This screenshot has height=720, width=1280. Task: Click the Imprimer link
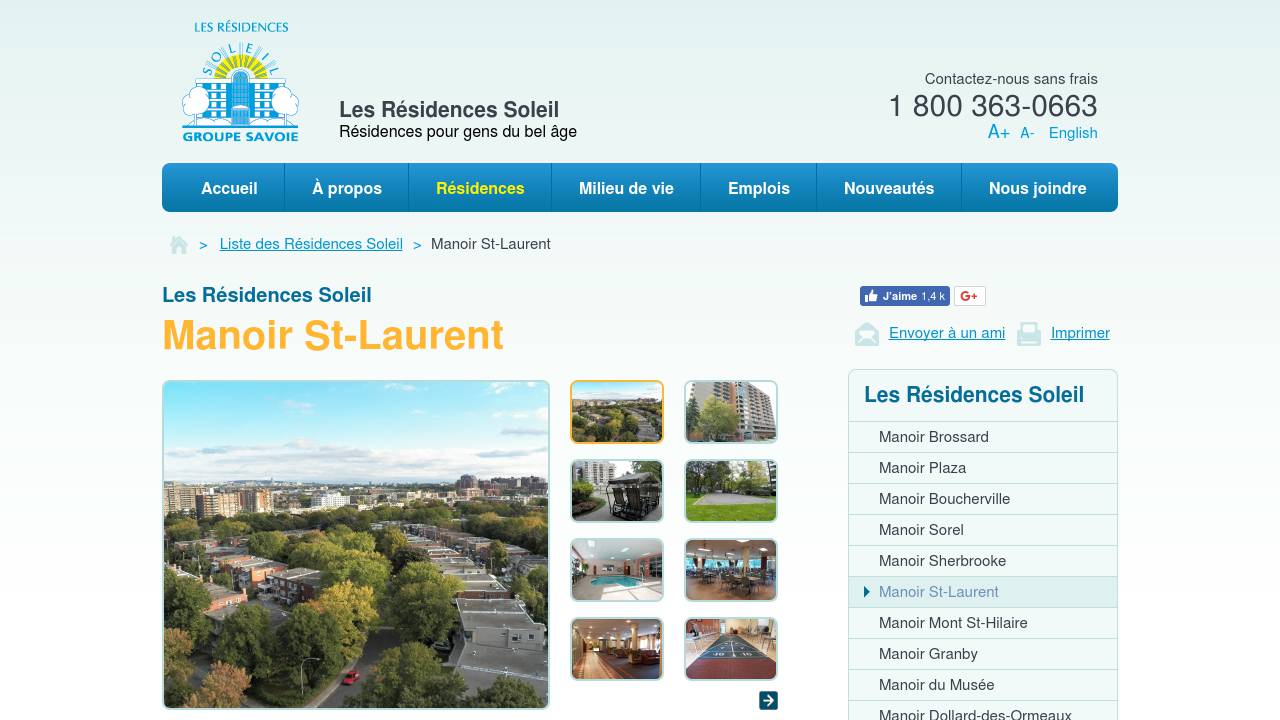coord(1080,333)
